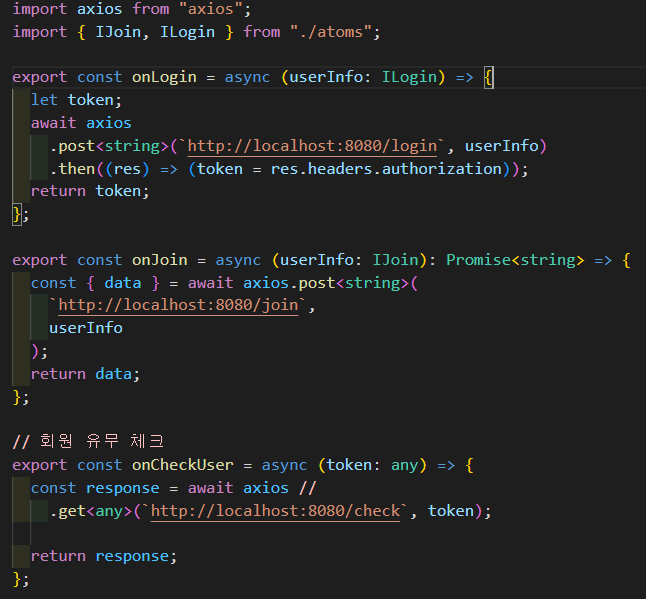The image size is (646, 599).
Task: Click response in the return response statement
Action: [x=132, y=556]
